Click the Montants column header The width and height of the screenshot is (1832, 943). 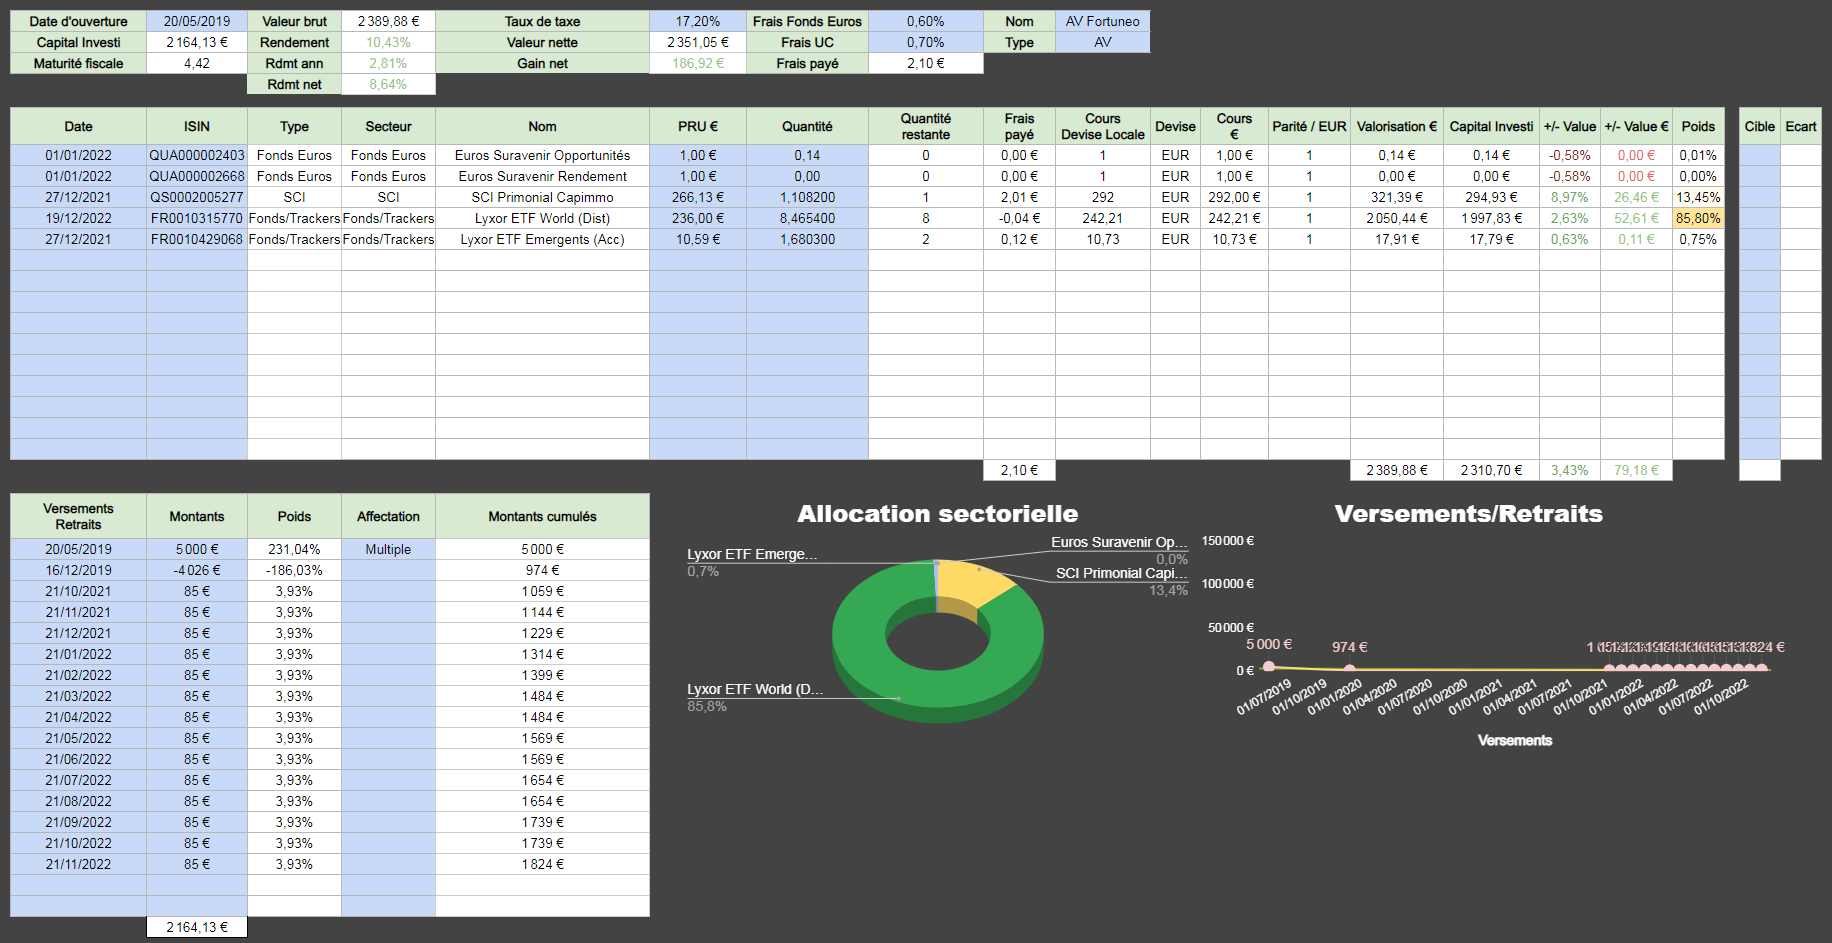pos(197,516)
